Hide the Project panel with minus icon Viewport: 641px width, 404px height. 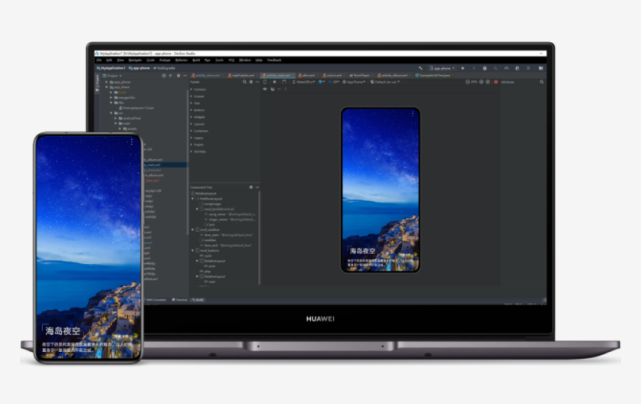[x=185, y=76]
